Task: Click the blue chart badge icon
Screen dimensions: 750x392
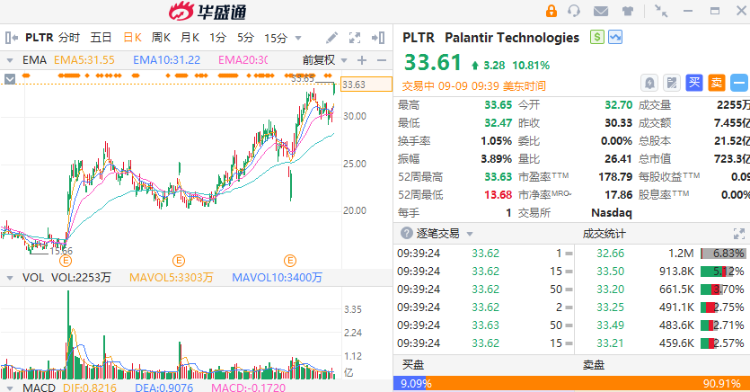Action: click(x=615, y=37)
